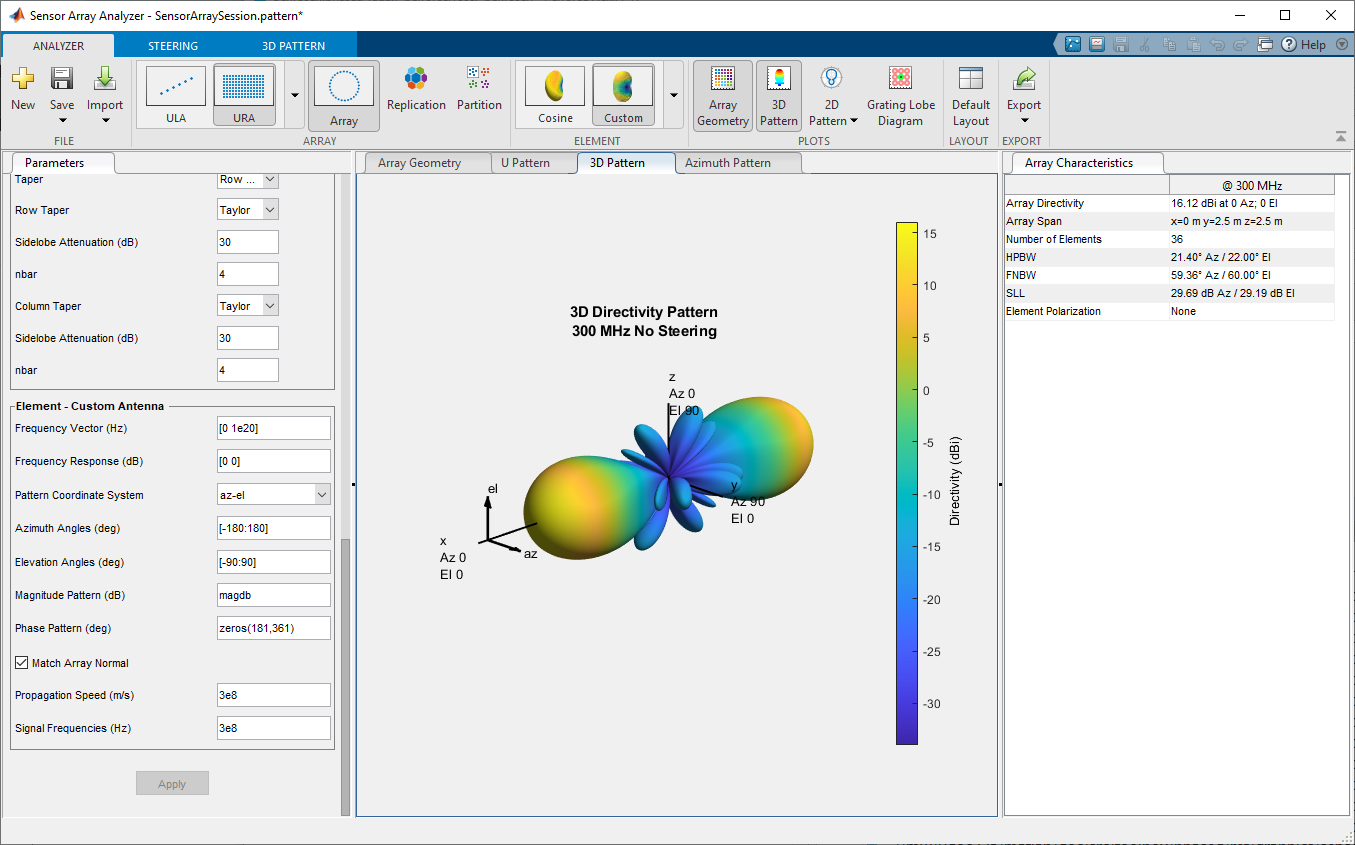The image size is (1355, 845).
Task: Choose the ULA array type
Action: 176,94
